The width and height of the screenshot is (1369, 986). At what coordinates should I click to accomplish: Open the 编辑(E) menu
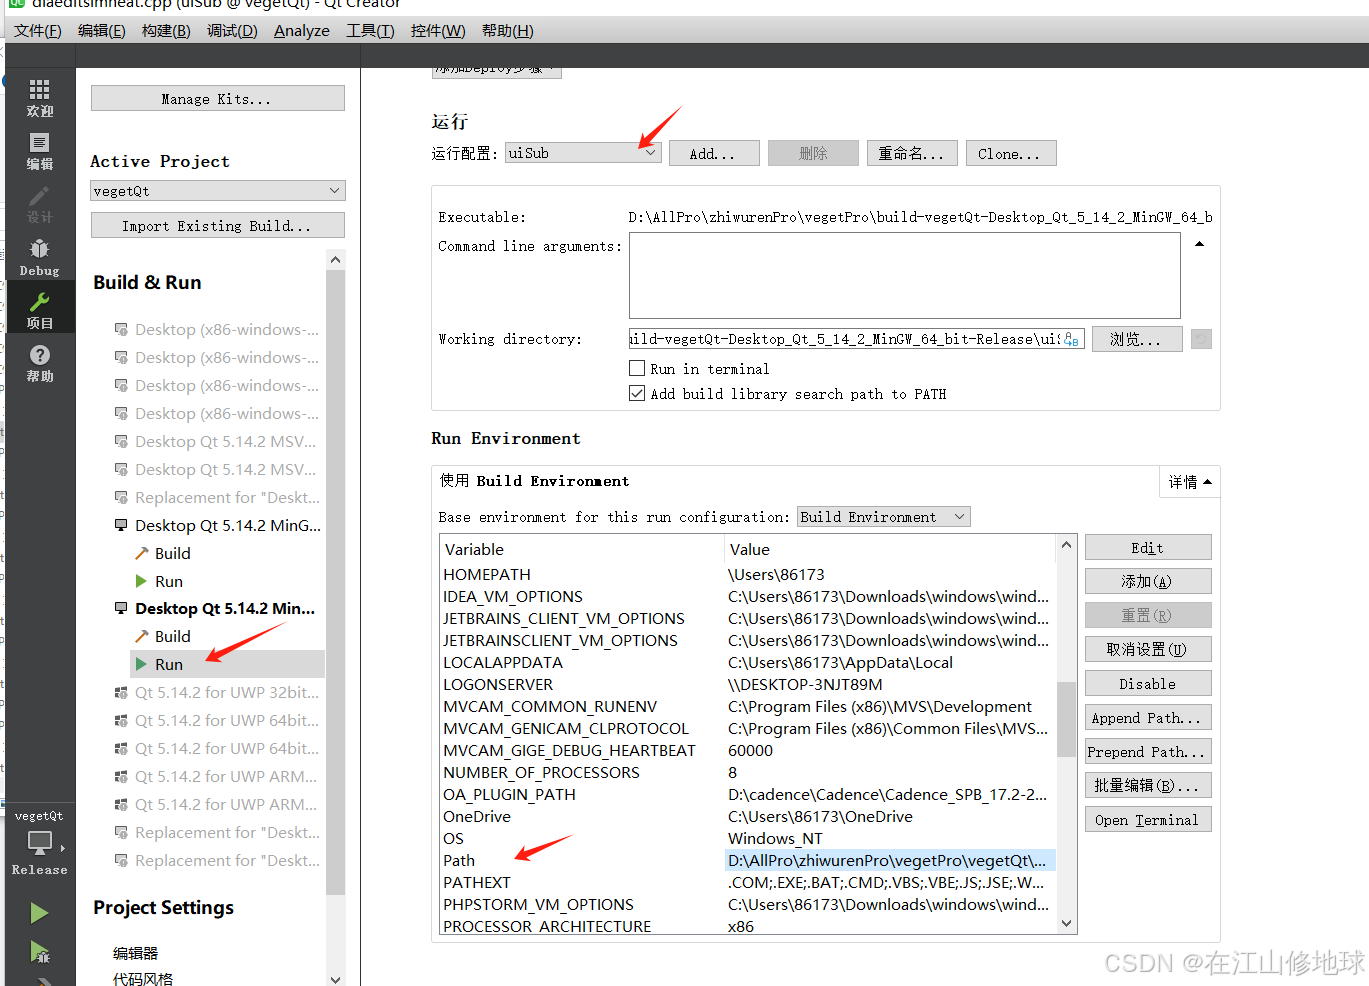[x=102, y=30]
